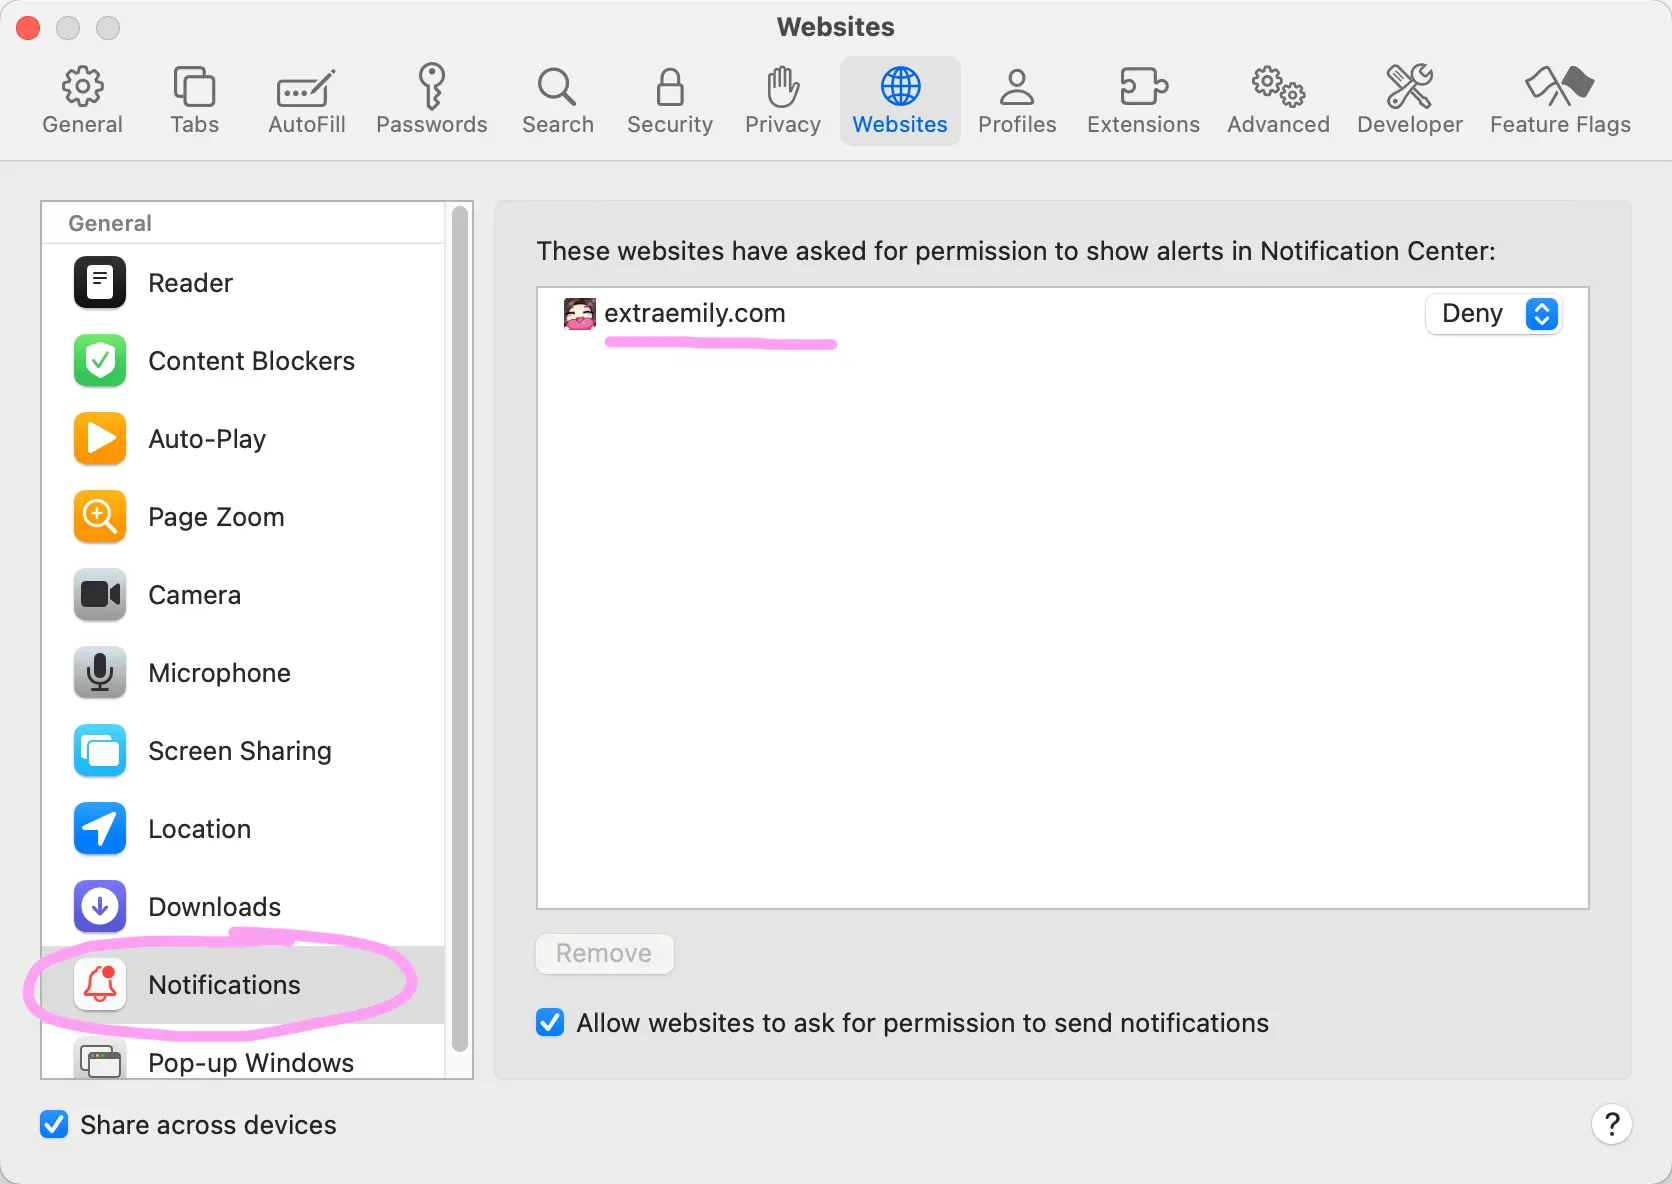Open the Extensions preferences tab
The image size is (1672, 1184).
pos(1143,99)
